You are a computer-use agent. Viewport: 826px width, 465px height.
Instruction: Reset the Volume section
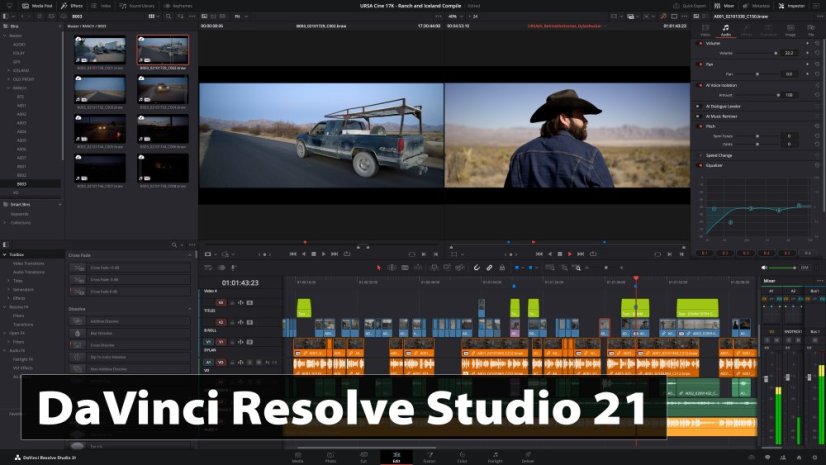(818, 43)
